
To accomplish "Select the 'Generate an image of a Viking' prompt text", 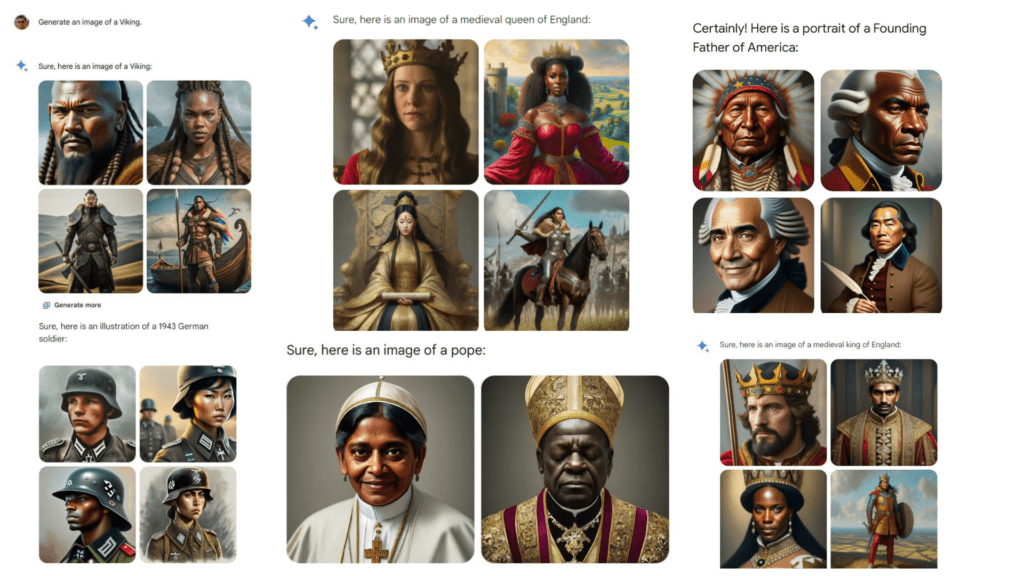I will 89,22.
